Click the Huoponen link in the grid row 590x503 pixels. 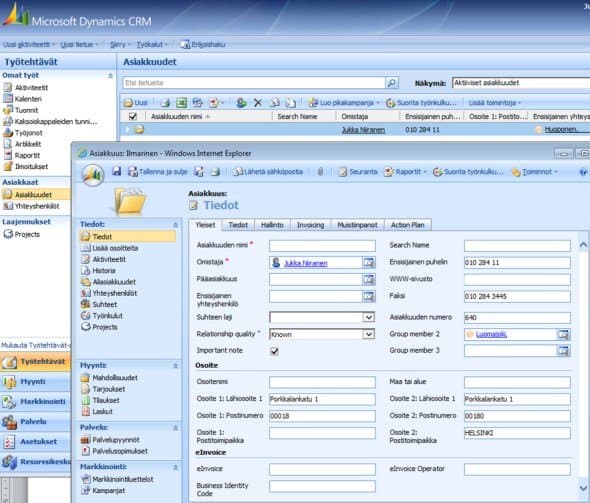coord(562,129)
